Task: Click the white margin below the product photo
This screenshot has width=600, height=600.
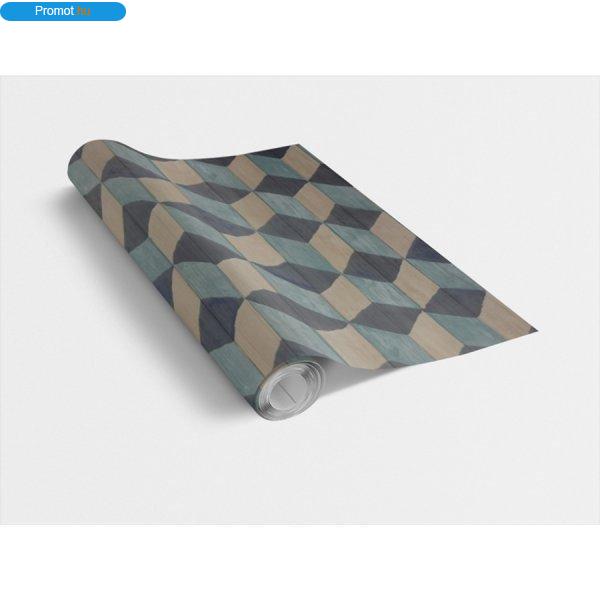Action: (x=300, y=562)
